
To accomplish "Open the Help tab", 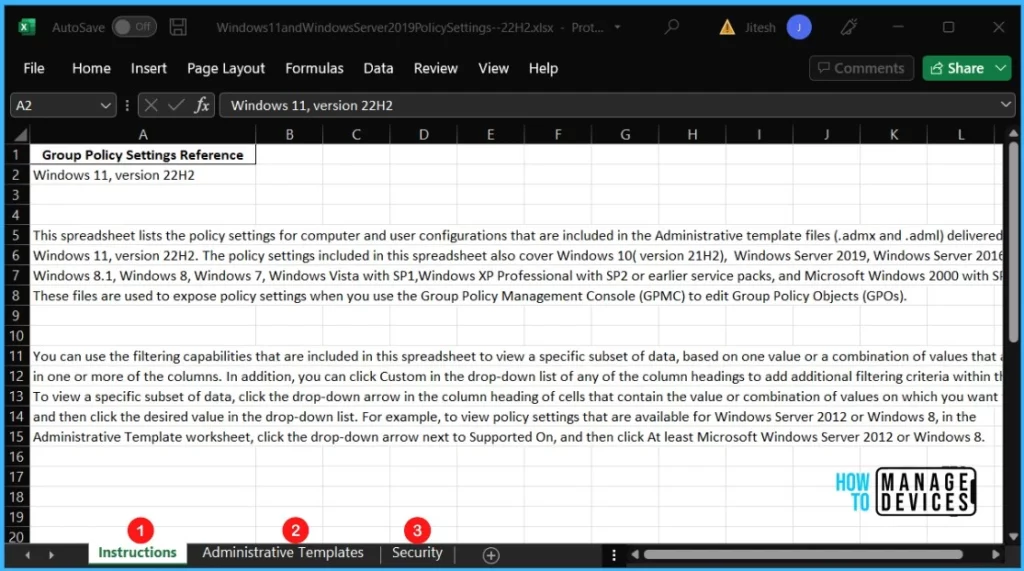I will (543, 69).
